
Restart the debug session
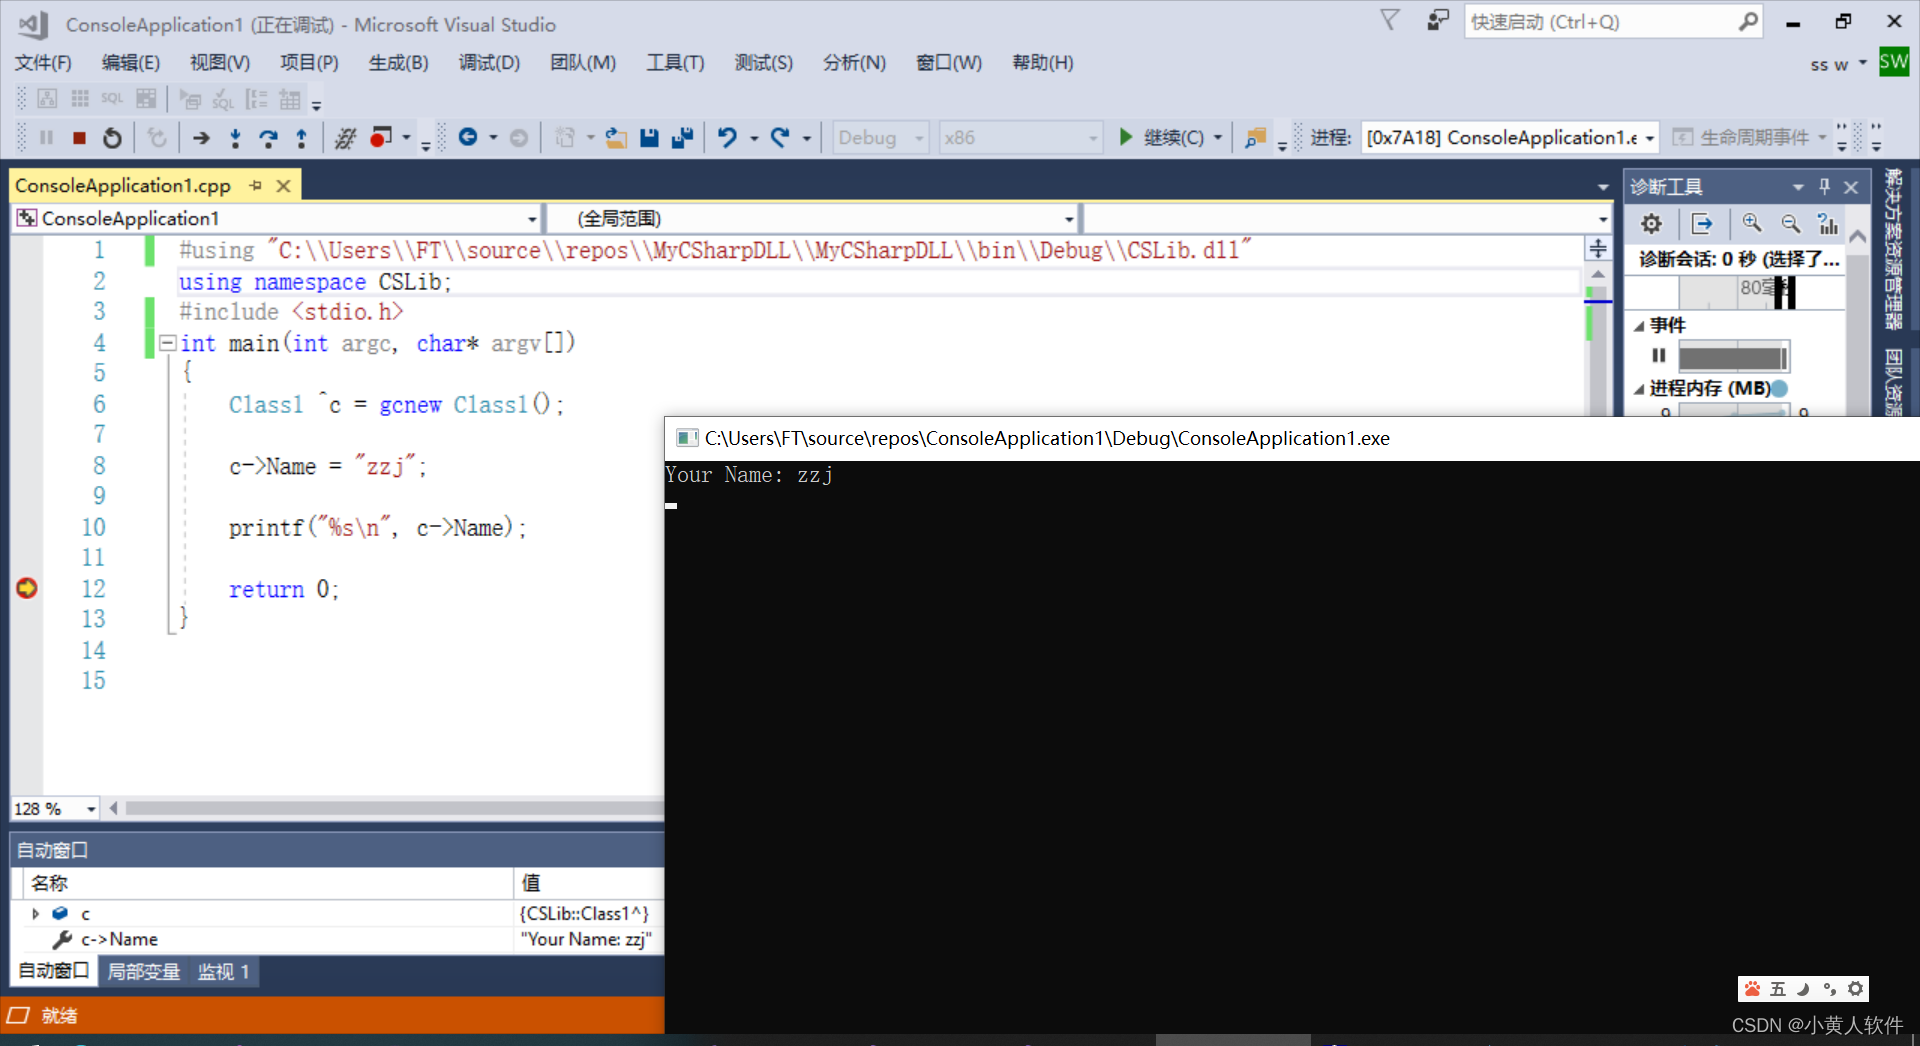112,138
